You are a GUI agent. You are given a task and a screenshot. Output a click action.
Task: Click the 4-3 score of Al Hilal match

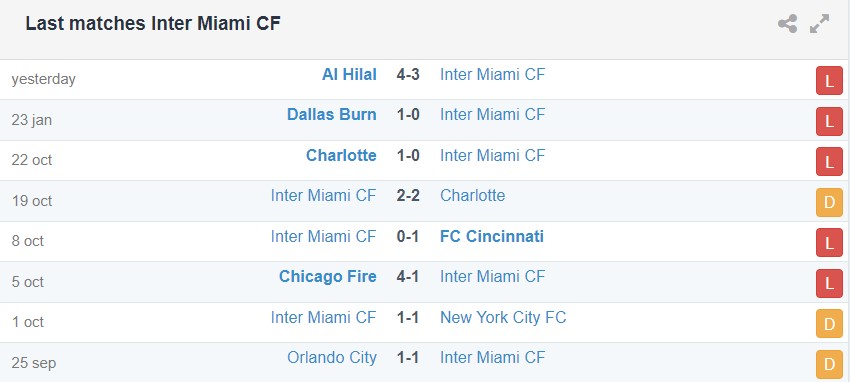[408, 74]
